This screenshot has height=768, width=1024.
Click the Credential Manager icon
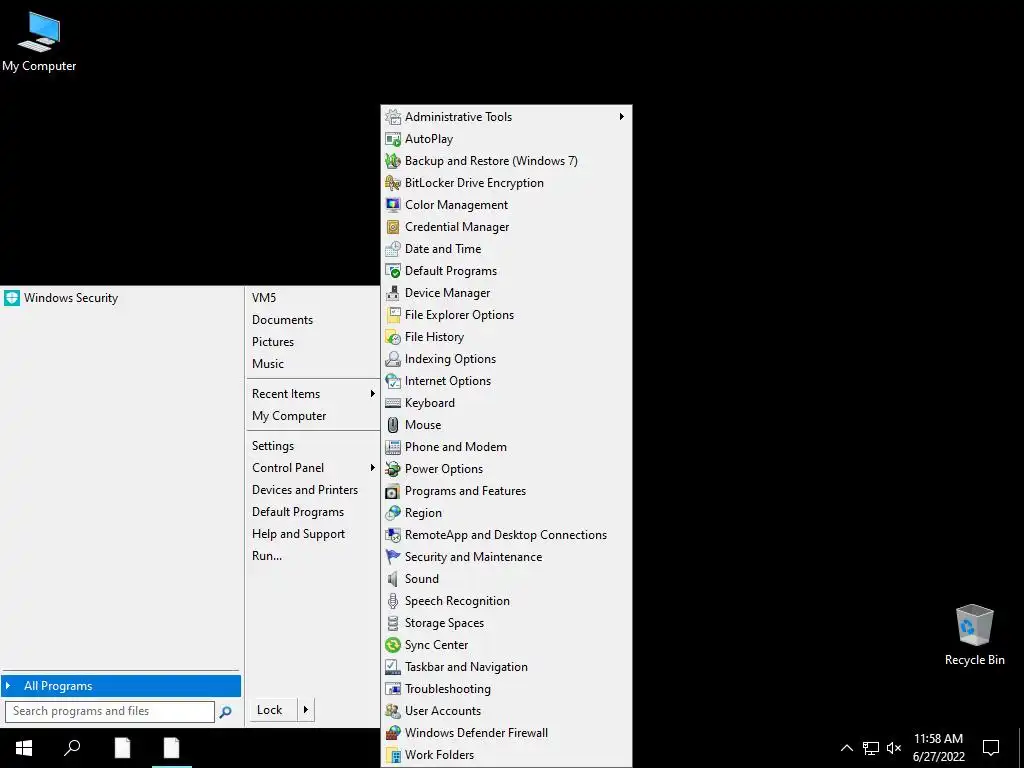coord(392,227)
